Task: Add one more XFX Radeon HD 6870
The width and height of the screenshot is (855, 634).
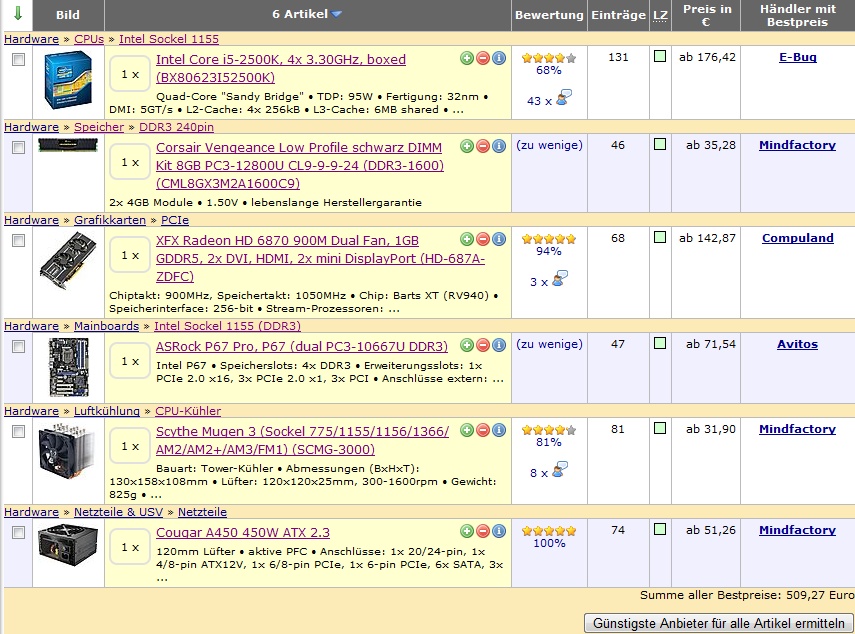Action: point(467,239)
